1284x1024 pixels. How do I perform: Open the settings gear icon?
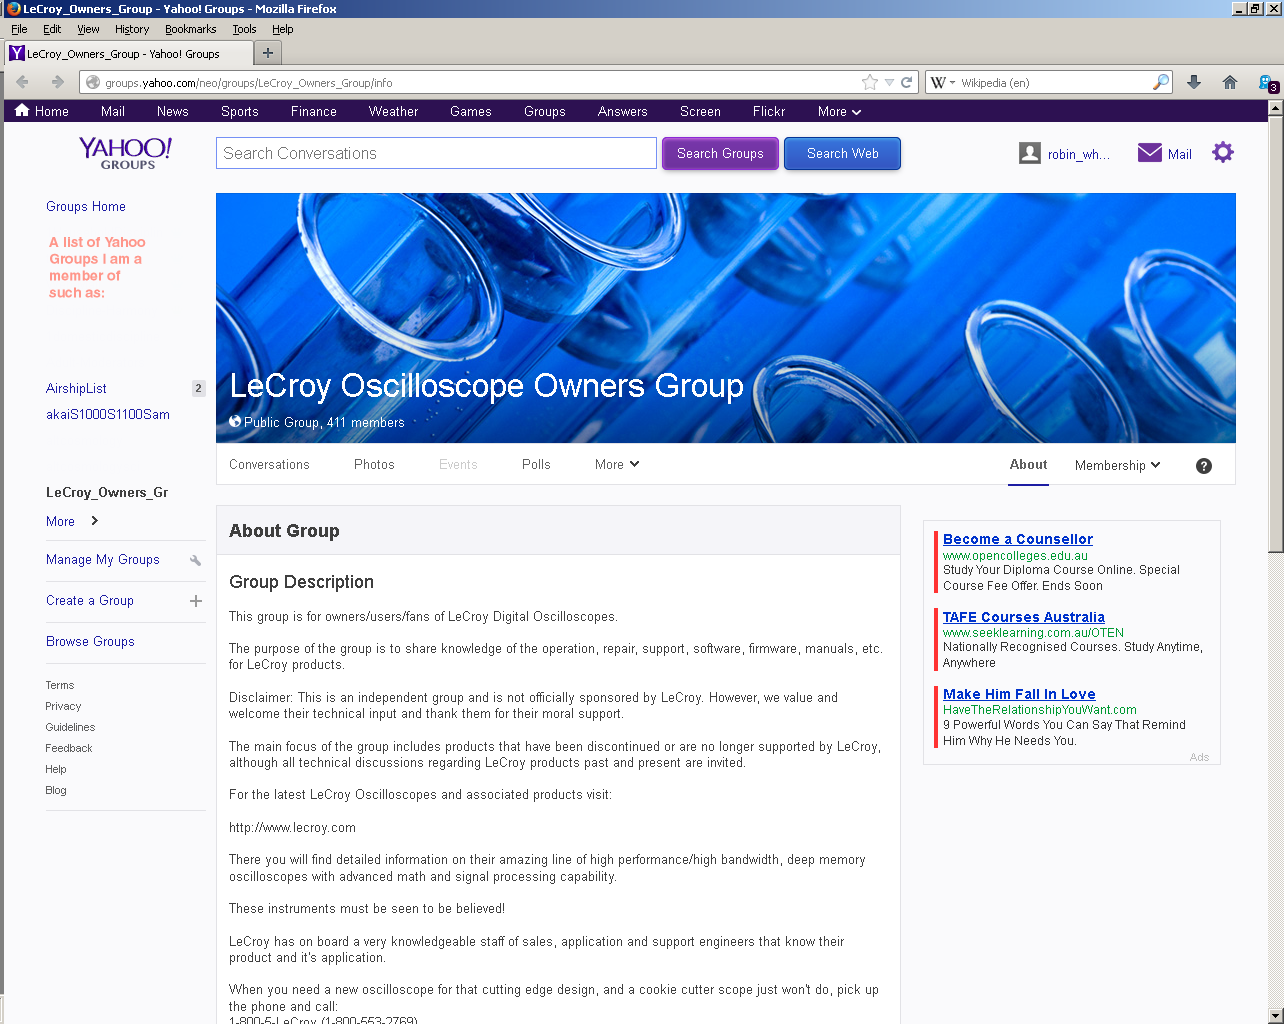[1223, 153]
